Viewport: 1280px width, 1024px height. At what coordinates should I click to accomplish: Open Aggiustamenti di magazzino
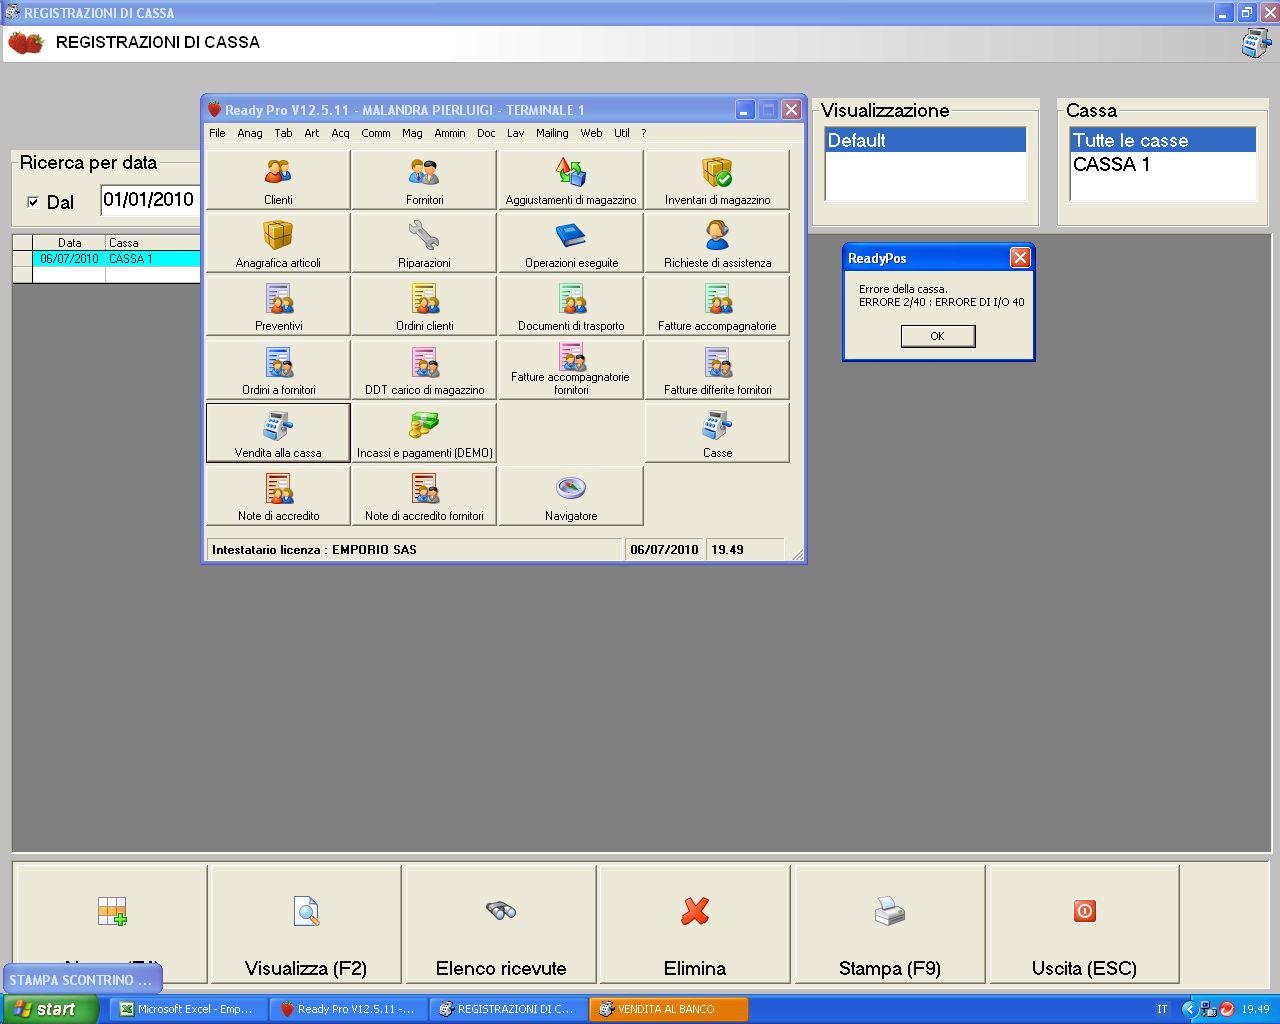pos(571,179)
